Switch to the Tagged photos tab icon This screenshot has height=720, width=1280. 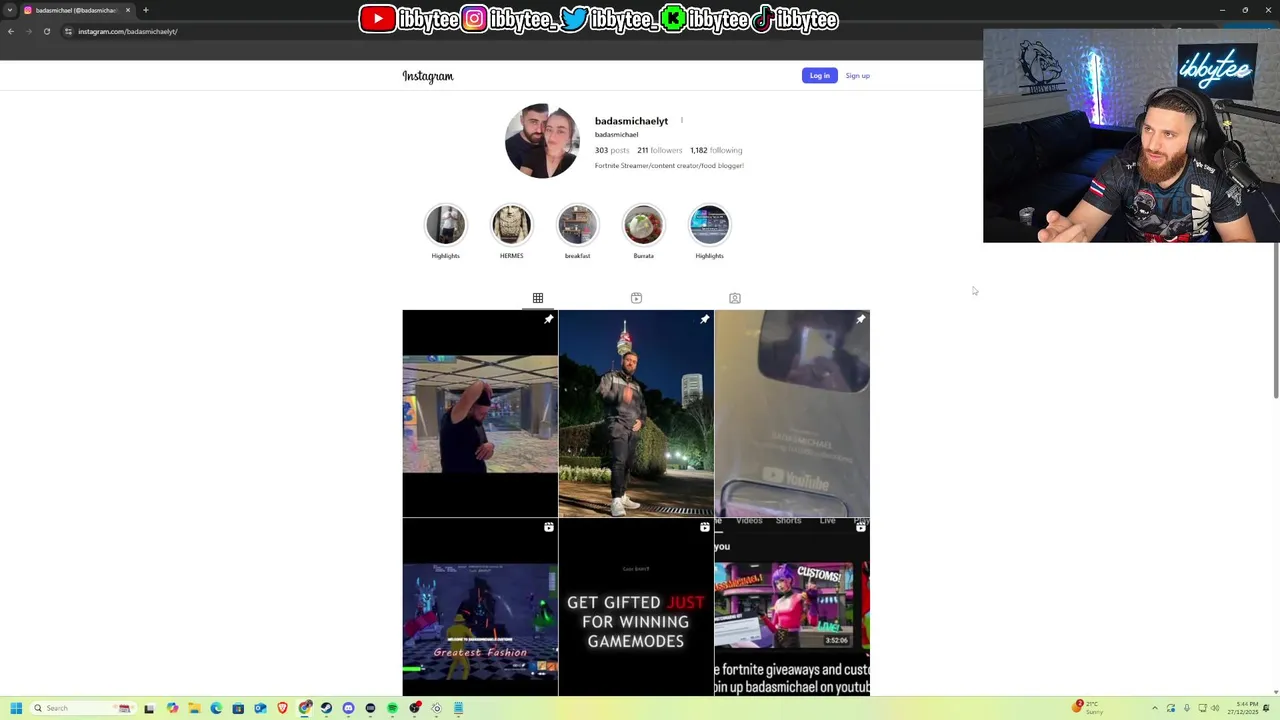point(735,298)
